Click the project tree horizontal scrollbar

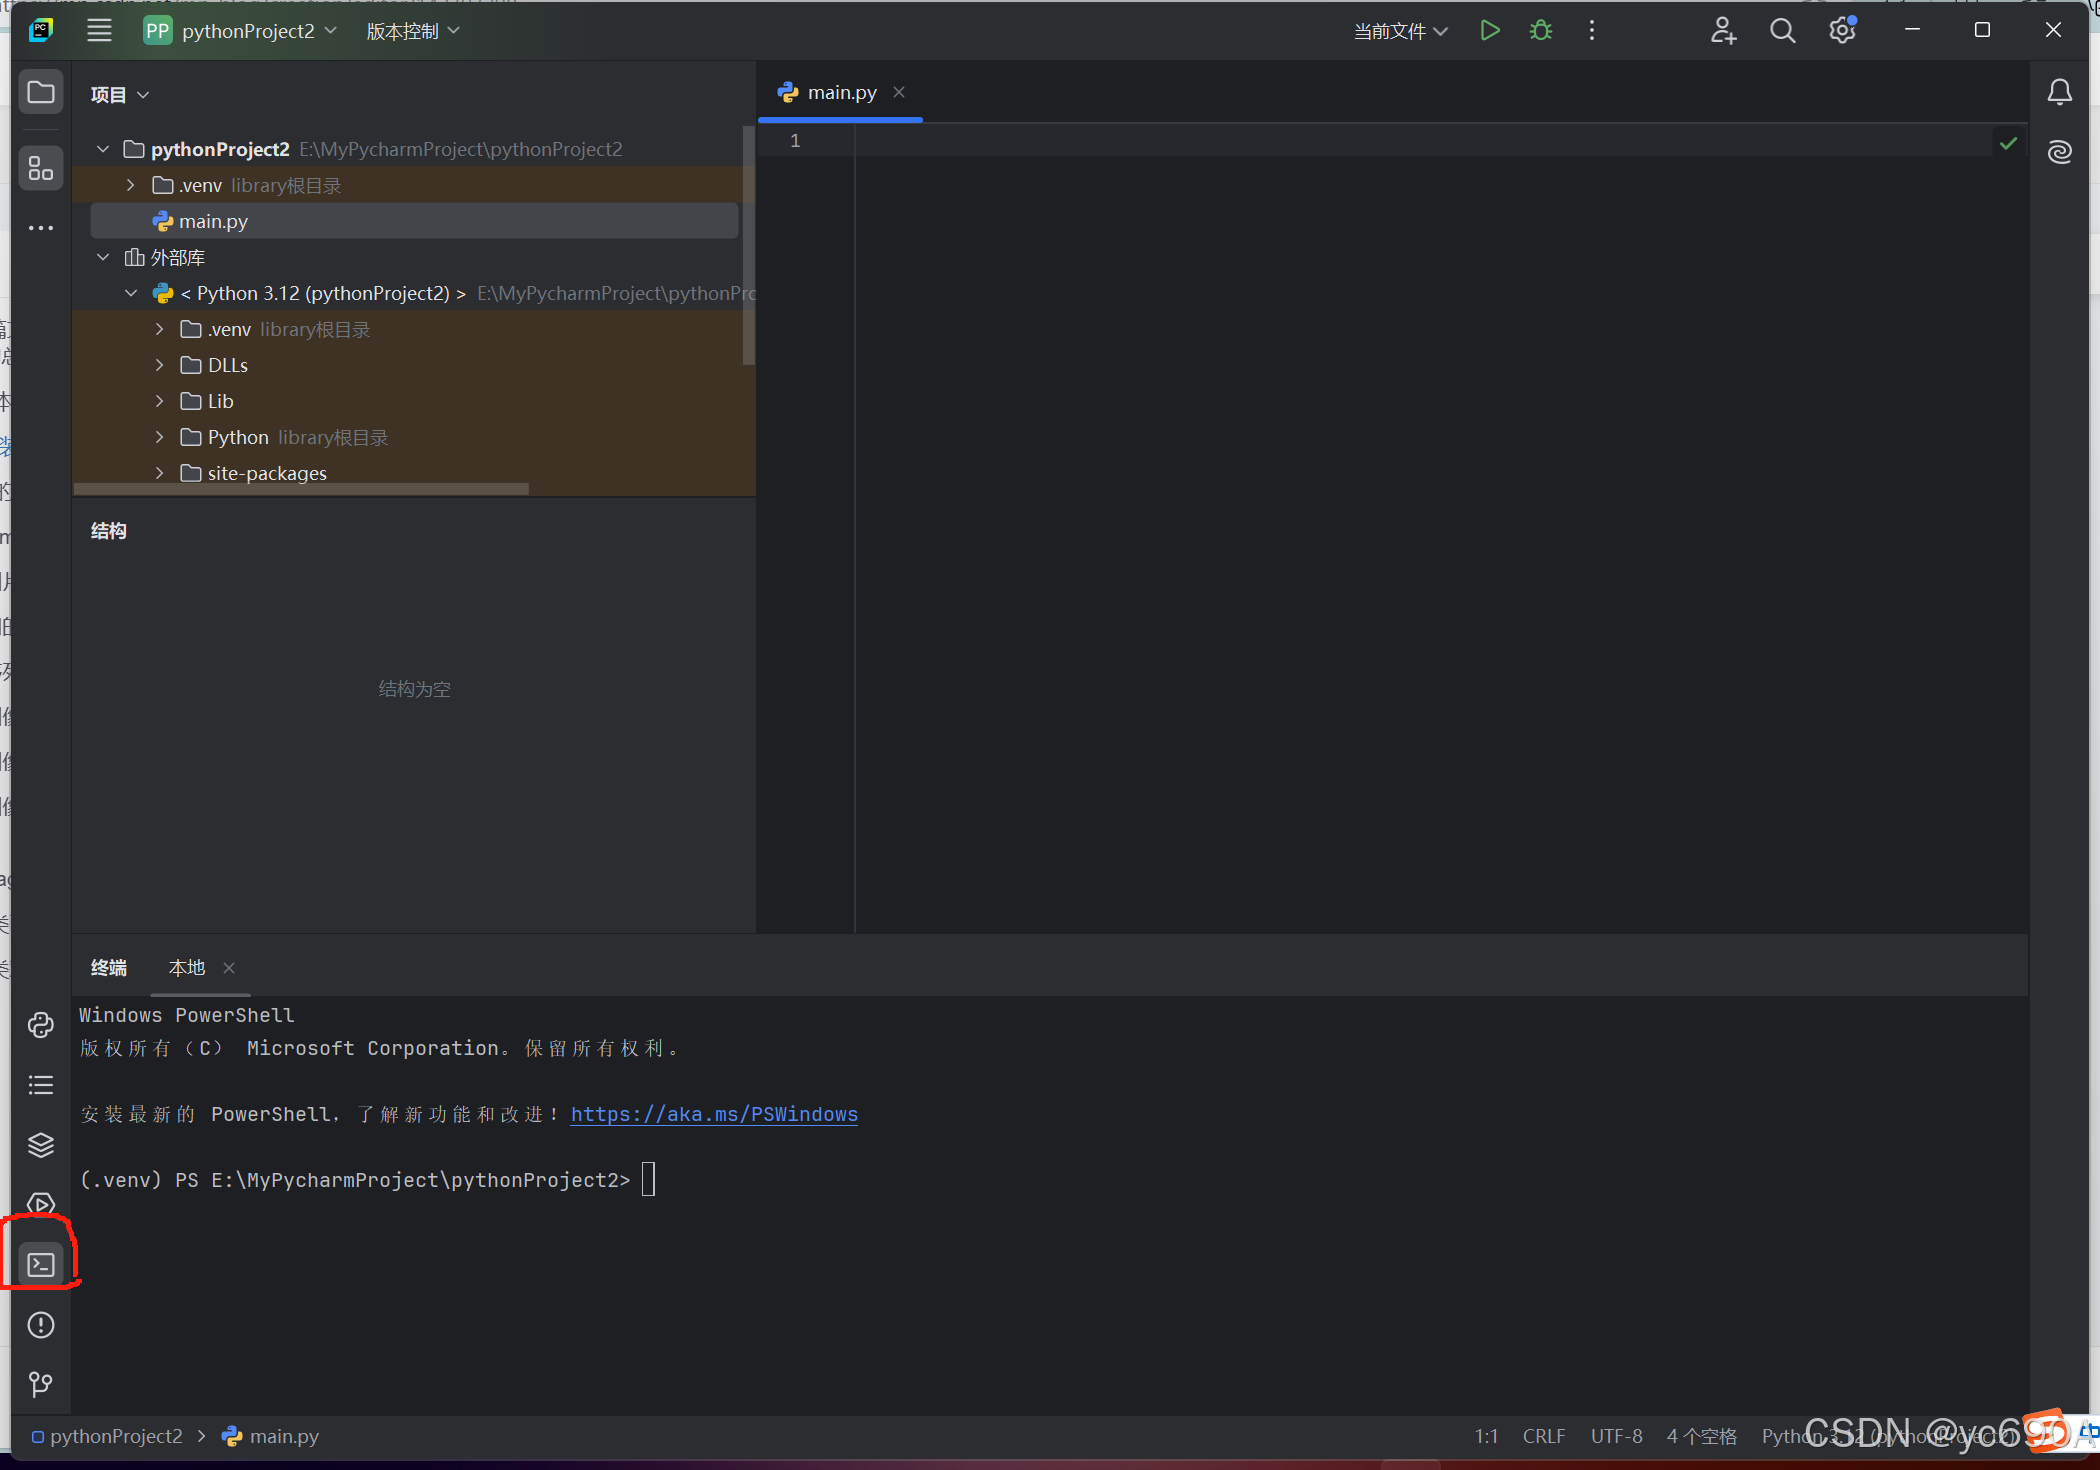(x=300, y=489)
